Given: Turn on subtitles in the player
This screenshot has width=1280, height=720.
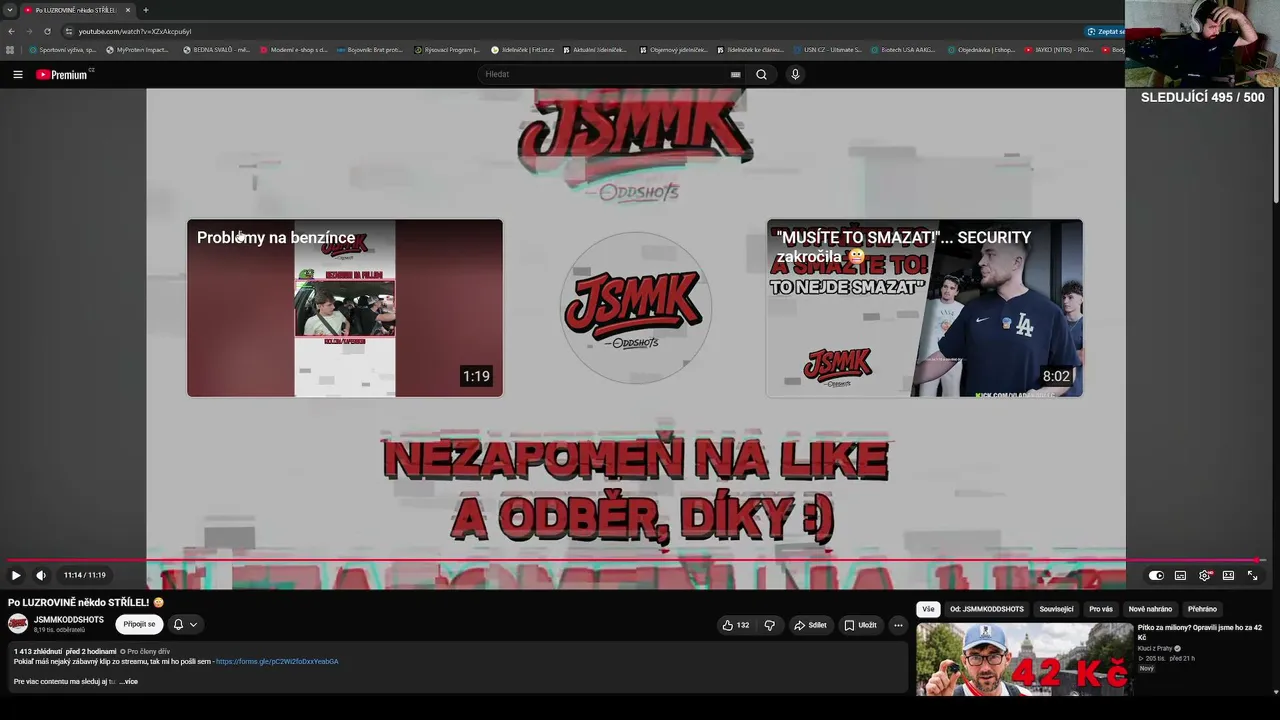Looking at the screenshot, I should (1180, 575).
